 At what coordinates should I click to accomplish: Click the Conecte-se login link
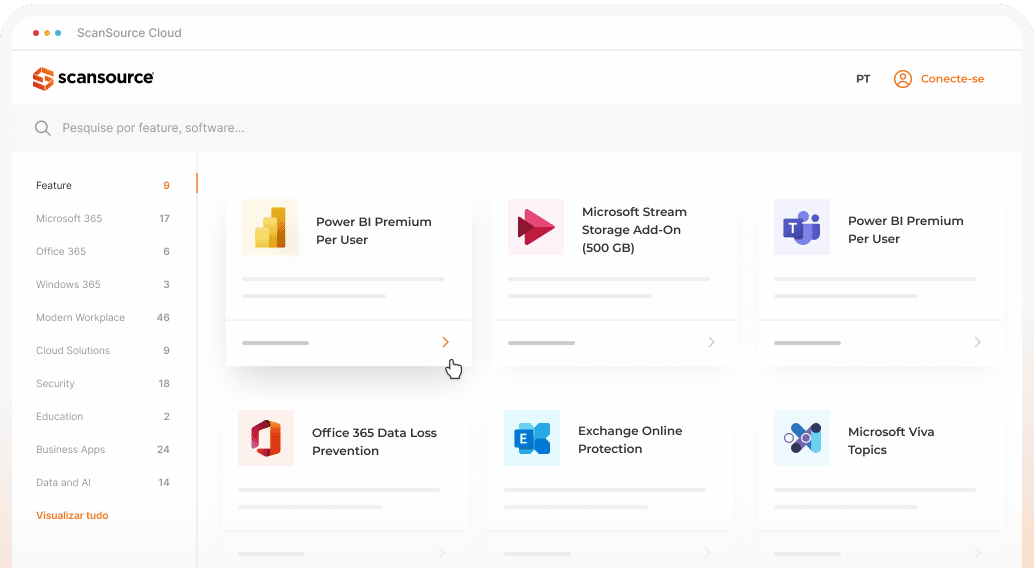click(x=952, y=79)
